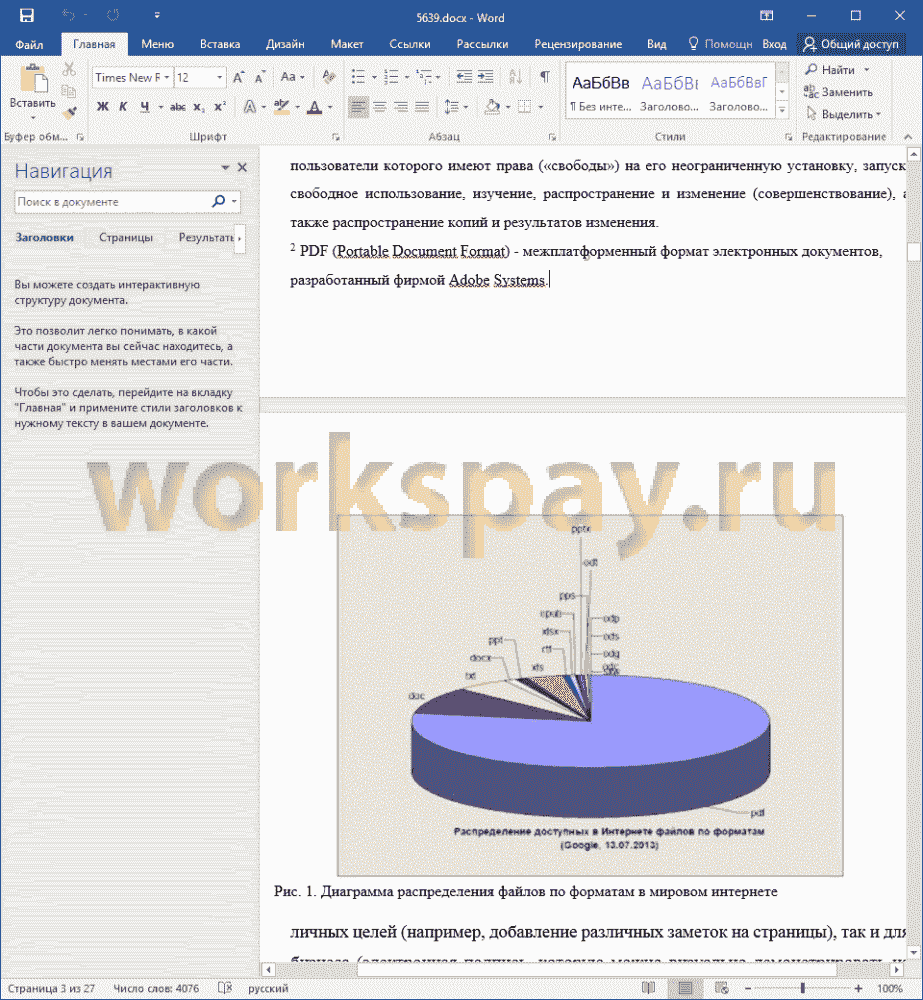Click the Общий доступ share button
Screen dimensions: 923x1000
[x=851, y=44]
